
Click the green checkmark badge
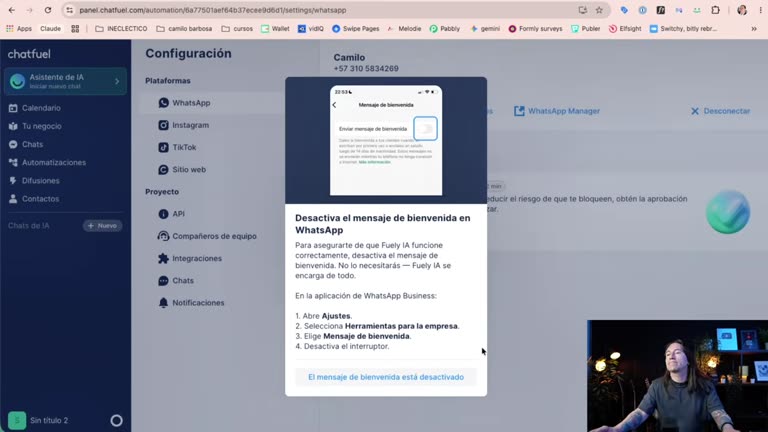pyautogui.click(x=728, y=212)
